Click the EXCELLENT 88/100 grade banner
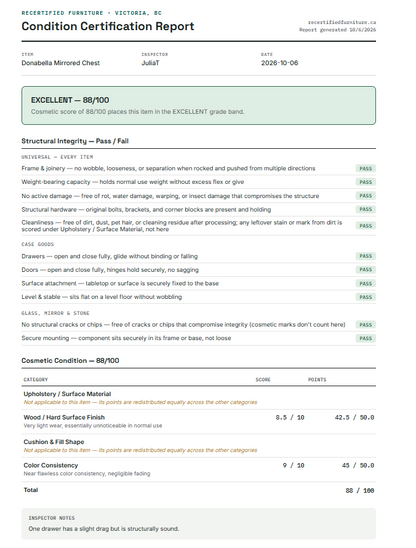 pos(199,106)
